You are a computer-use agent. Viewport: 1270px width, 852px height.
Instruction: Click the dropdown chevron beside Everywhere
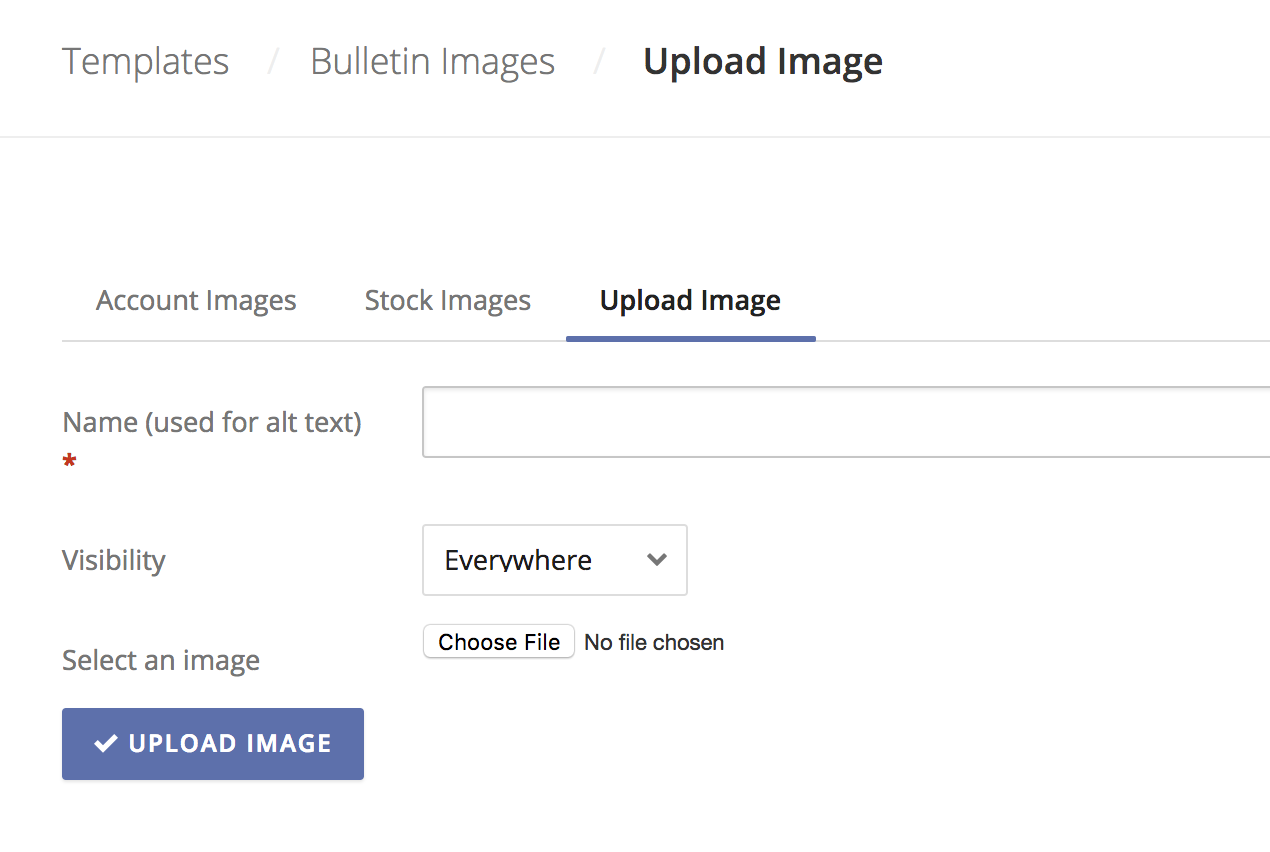click(657, 560)
